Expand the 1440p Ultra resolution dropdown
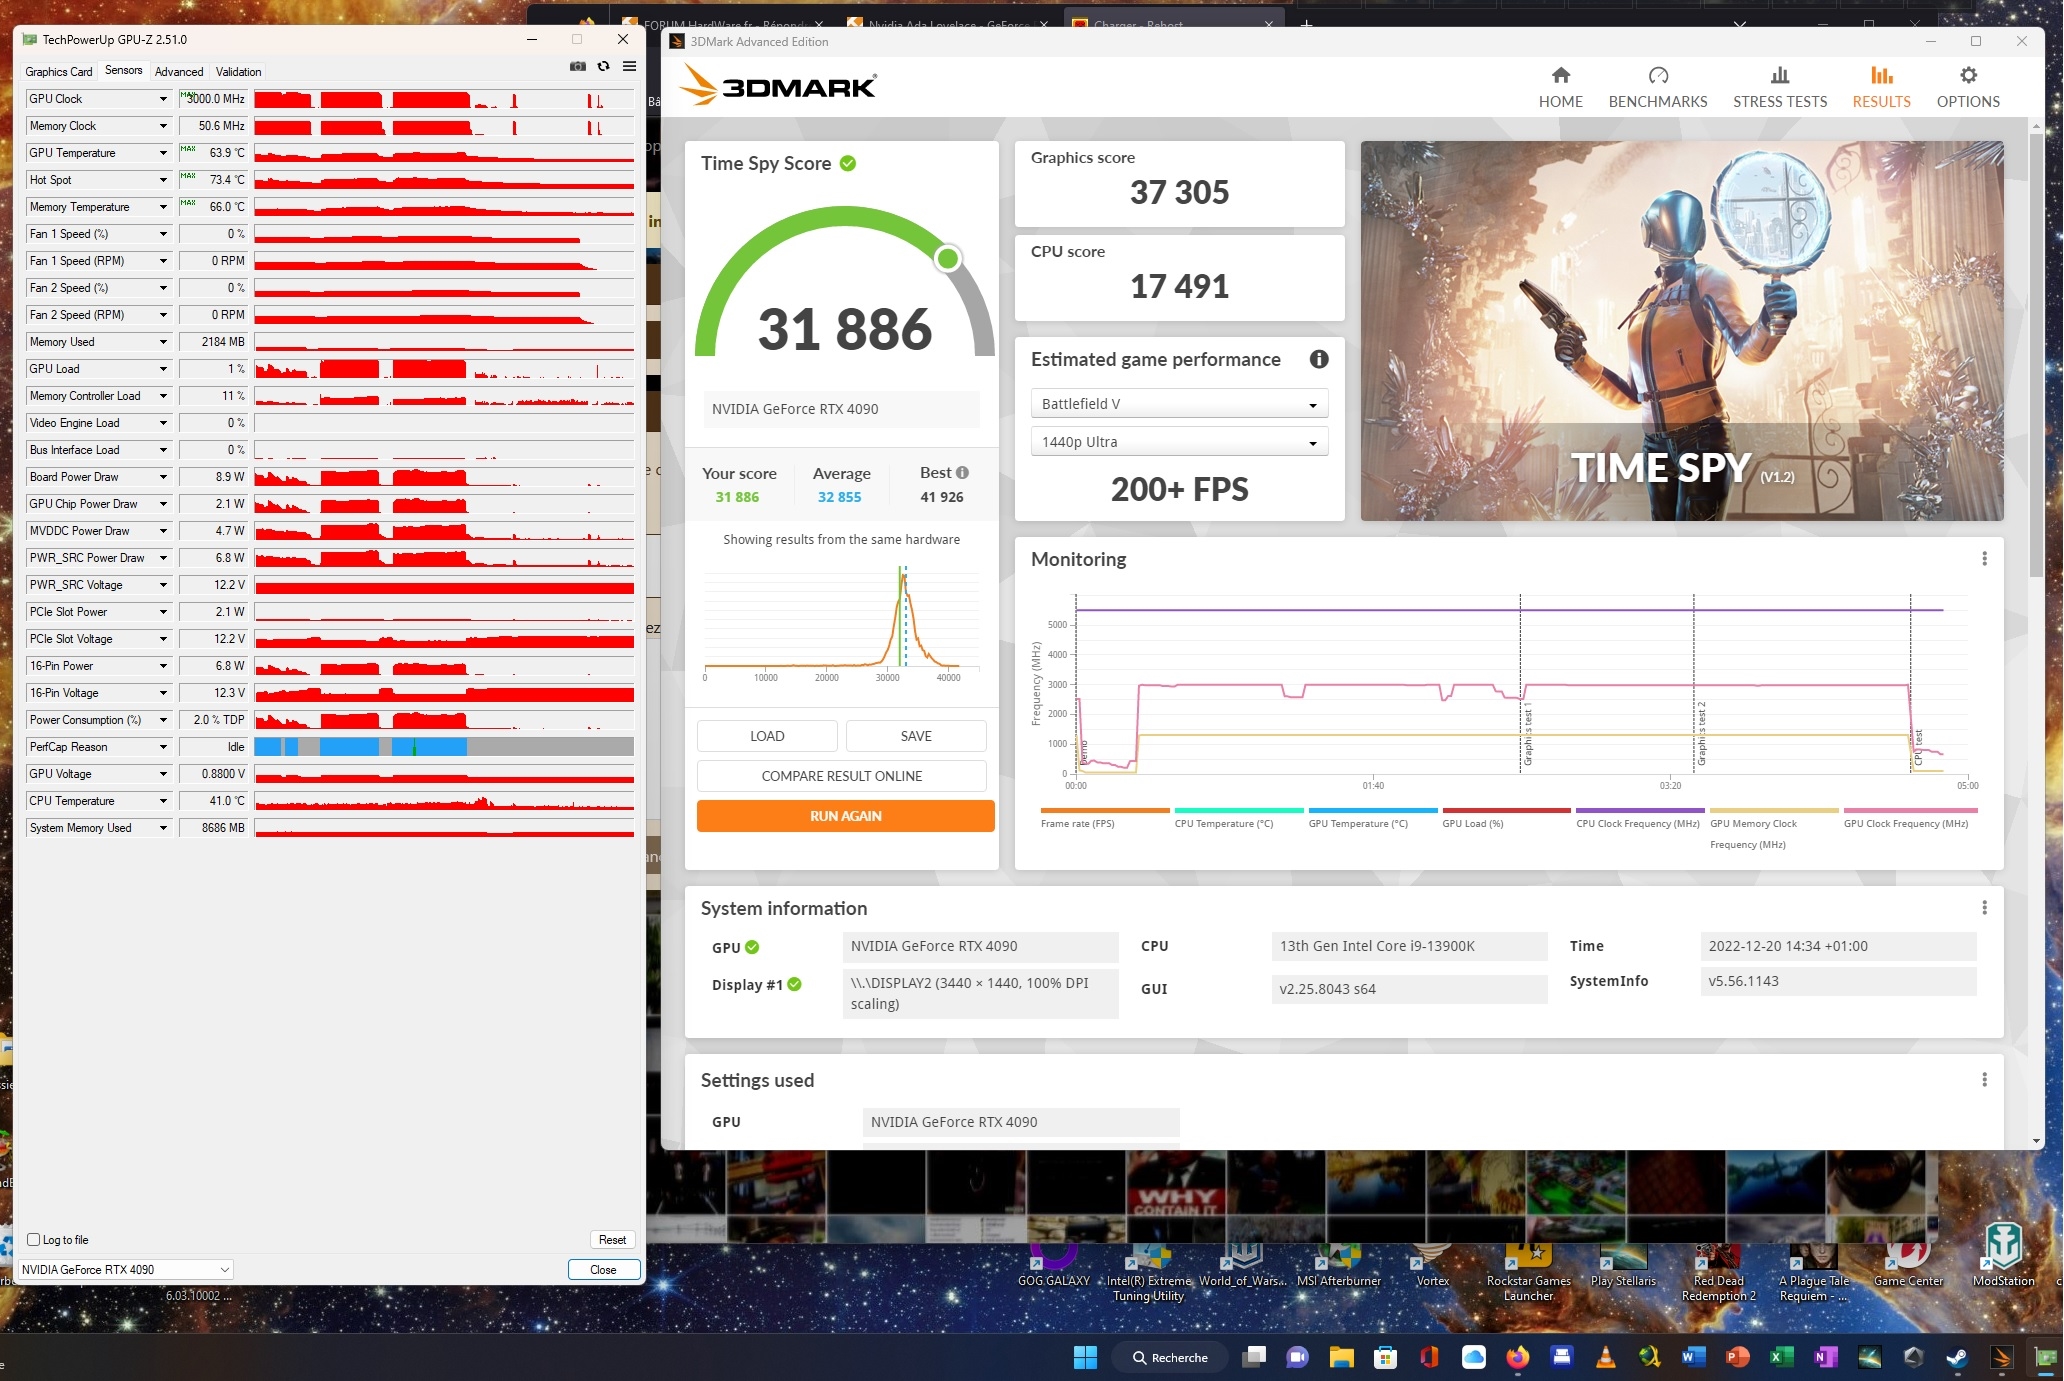The image size is (2064, 1381). click(x=1179, y=442)
